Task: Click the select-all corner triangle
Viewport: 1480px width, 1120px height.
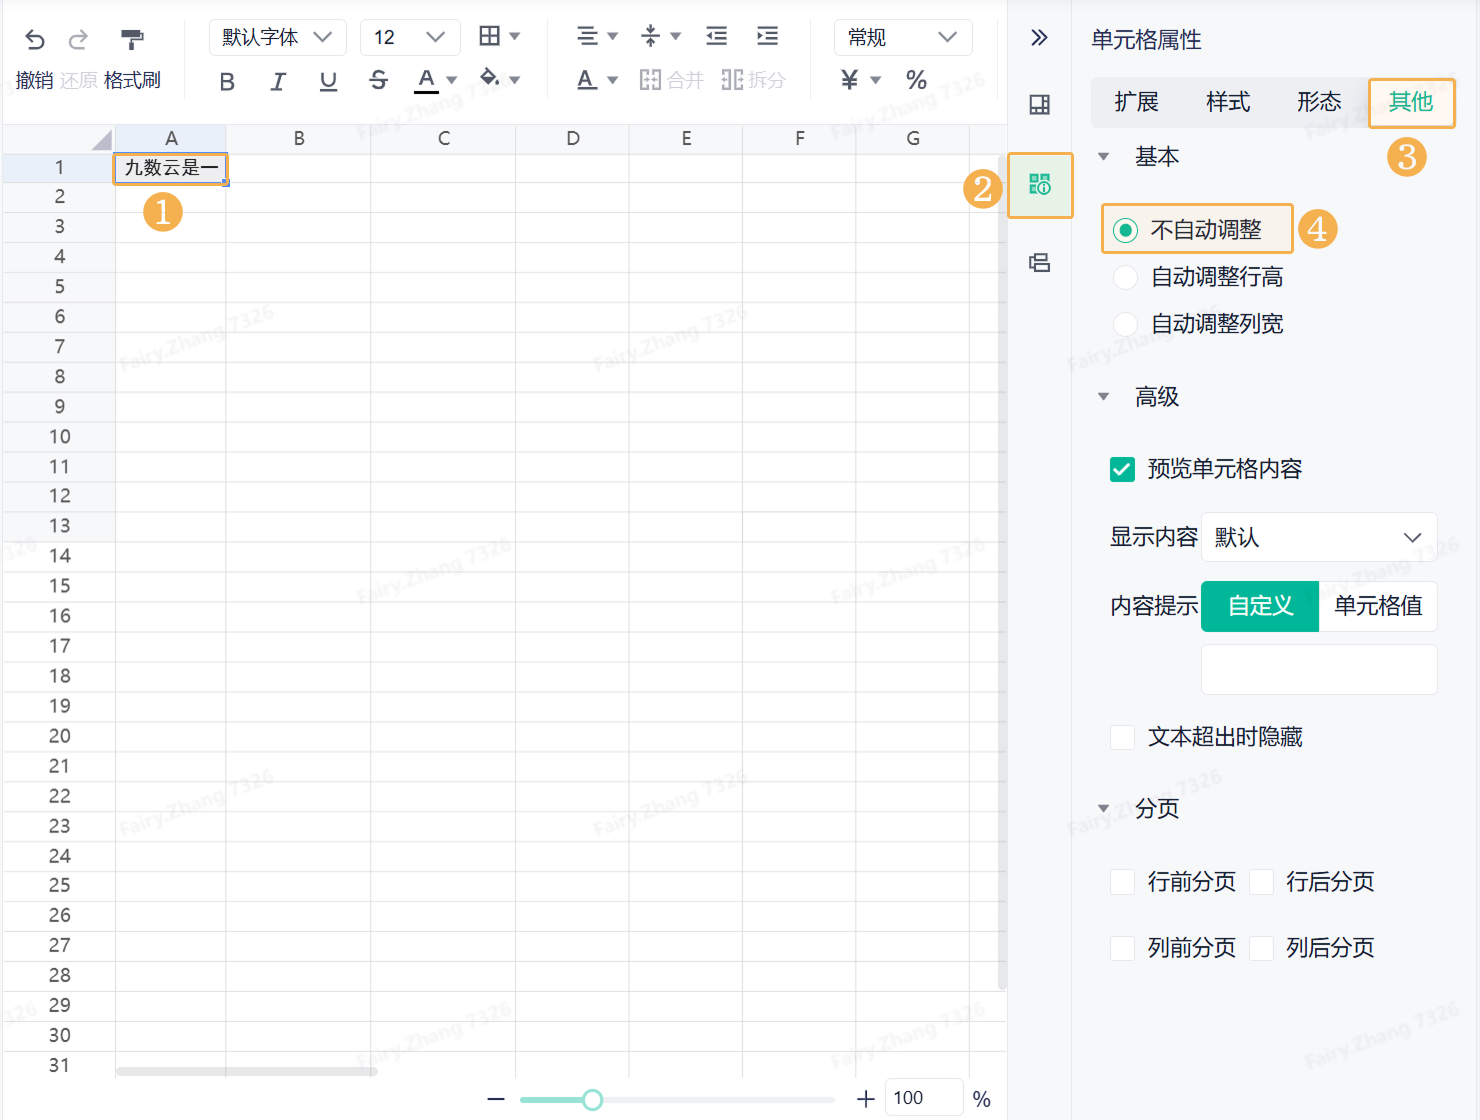Action: 102,139
